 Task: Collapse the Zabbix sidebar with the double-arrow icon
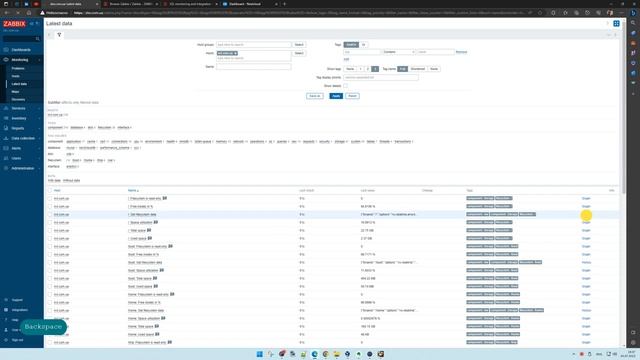[x=31, y=24]
